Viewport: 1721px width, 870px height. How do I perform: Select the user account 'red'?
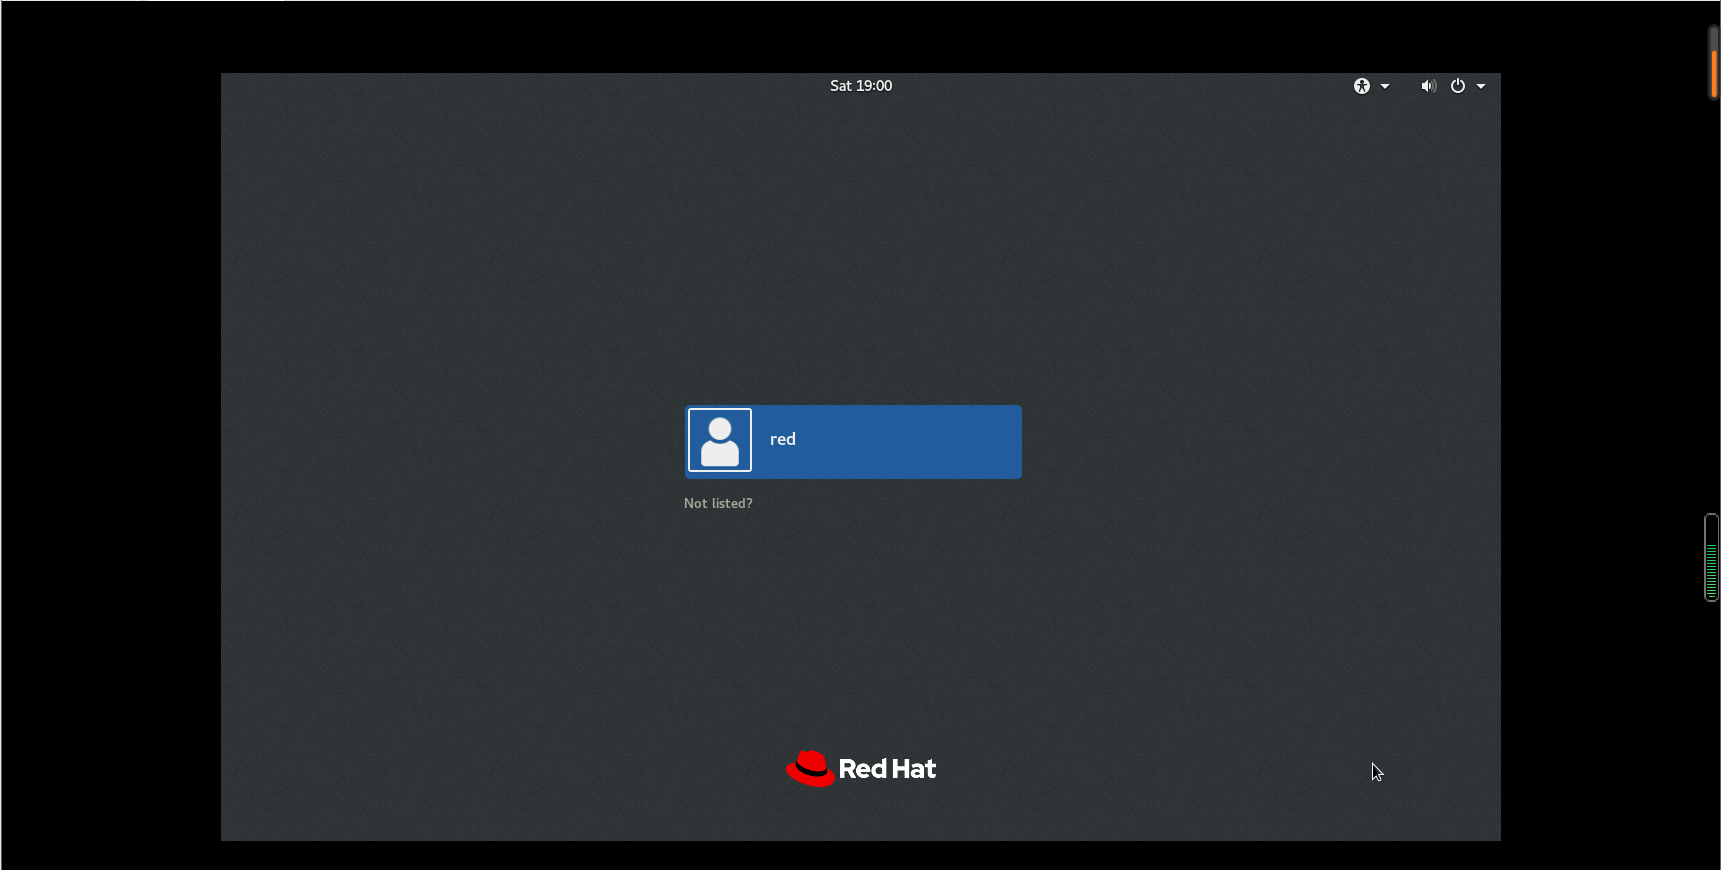click(853, 442)
